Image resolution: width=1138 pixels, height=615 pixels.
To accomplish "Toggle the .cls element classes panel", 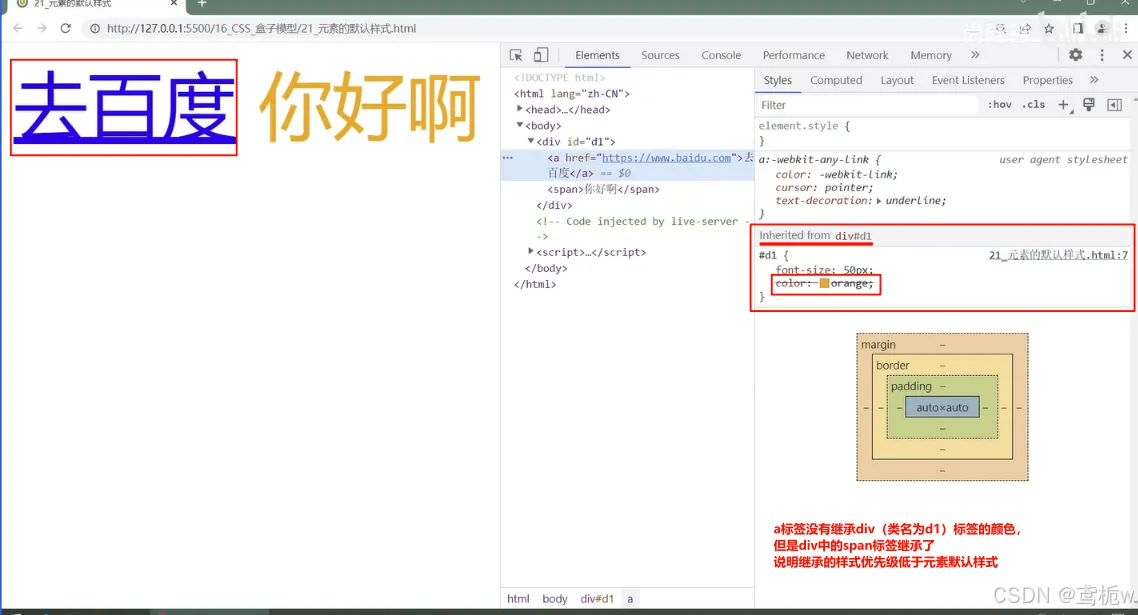I will point(1033,105).
